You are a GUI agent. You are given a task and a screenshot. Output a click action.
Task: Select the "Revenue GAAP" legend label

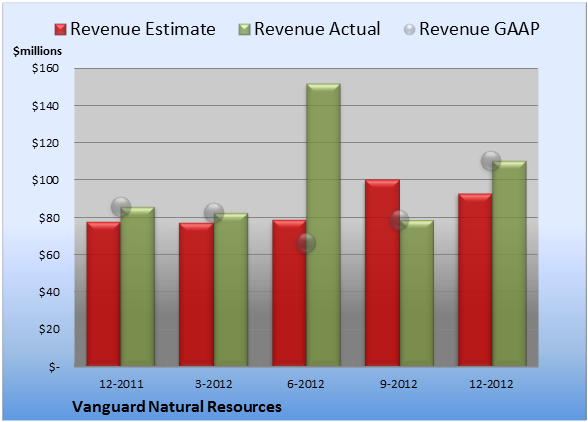pos(479,29)
